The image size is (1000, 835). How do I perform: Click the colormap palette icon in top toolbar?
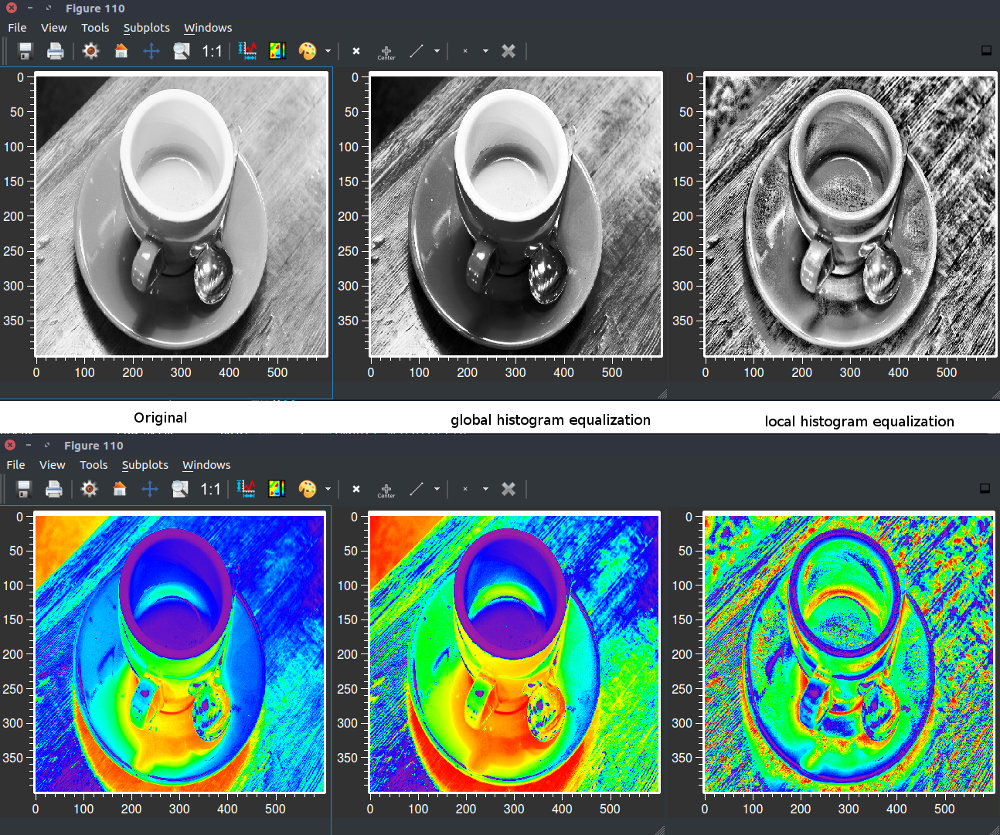(307, 51)
